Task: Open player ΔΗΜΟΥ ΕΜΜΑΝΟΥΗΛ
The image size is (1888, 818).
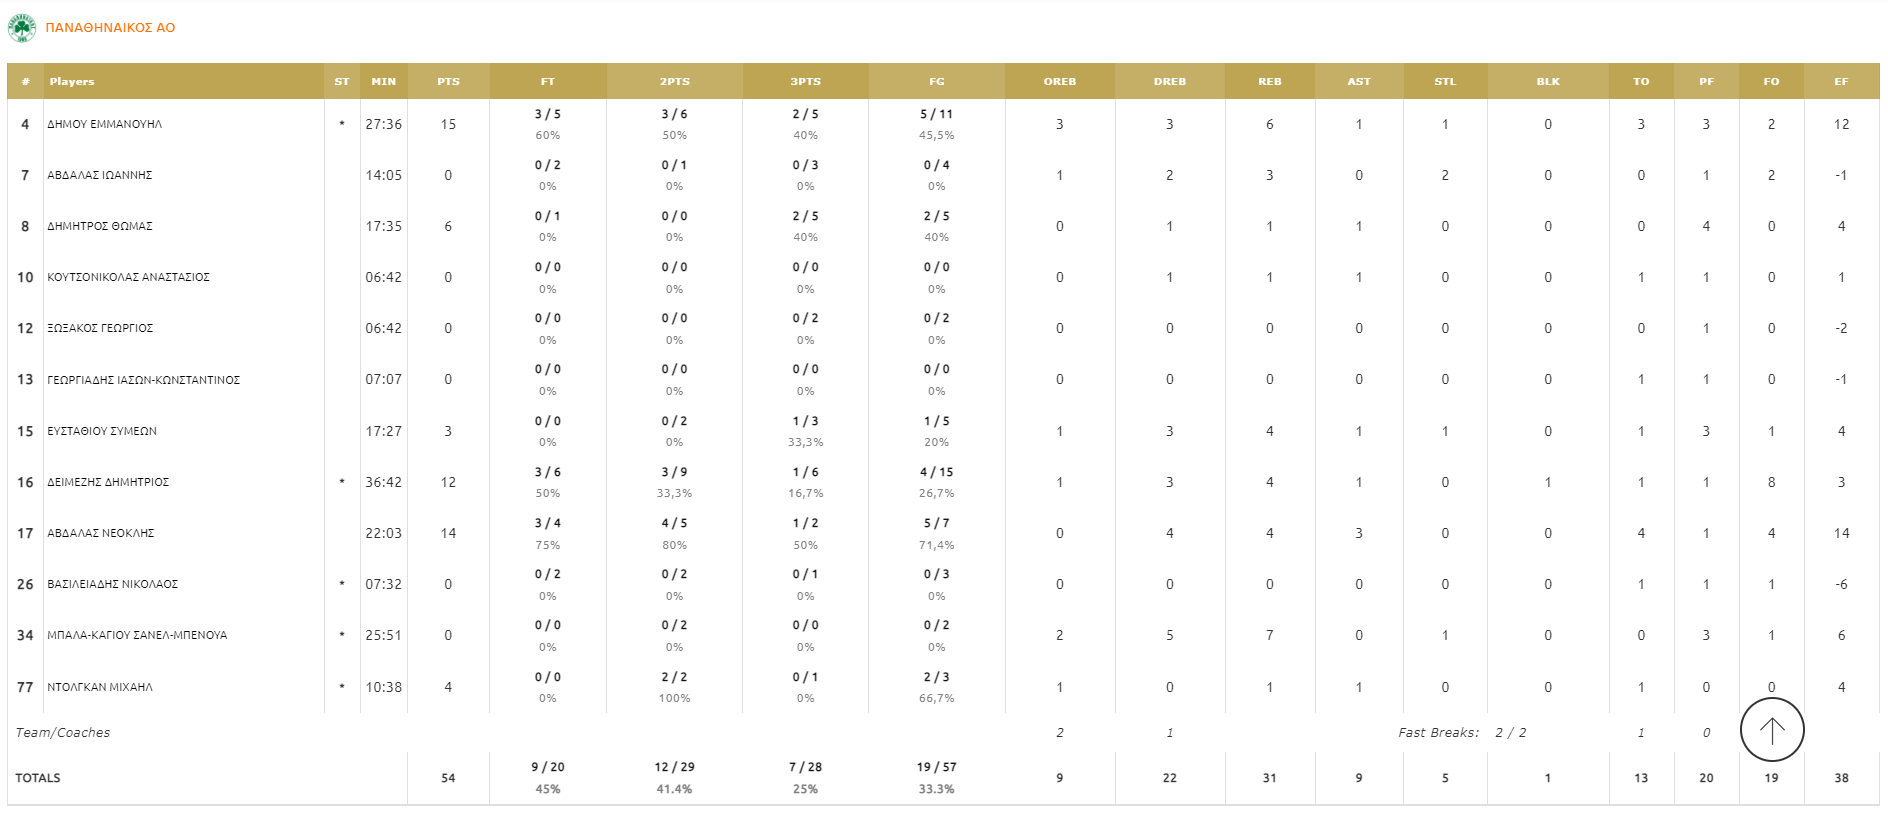Action: [104, 125]
